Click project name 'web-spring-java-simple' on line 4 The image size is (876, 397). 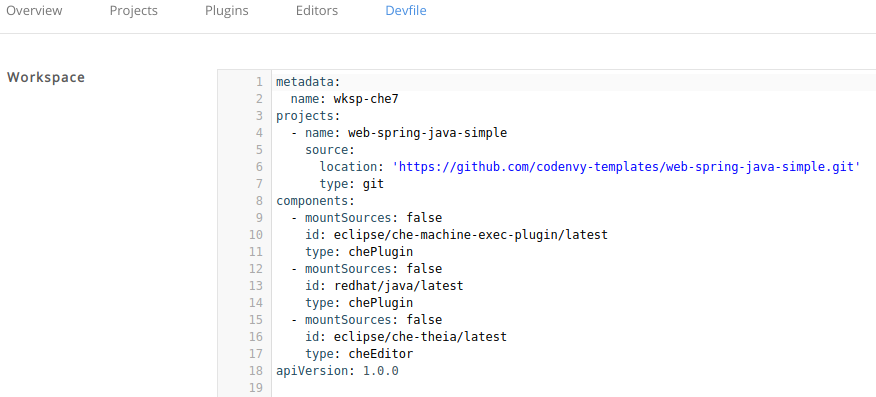[x=427, y=133]
